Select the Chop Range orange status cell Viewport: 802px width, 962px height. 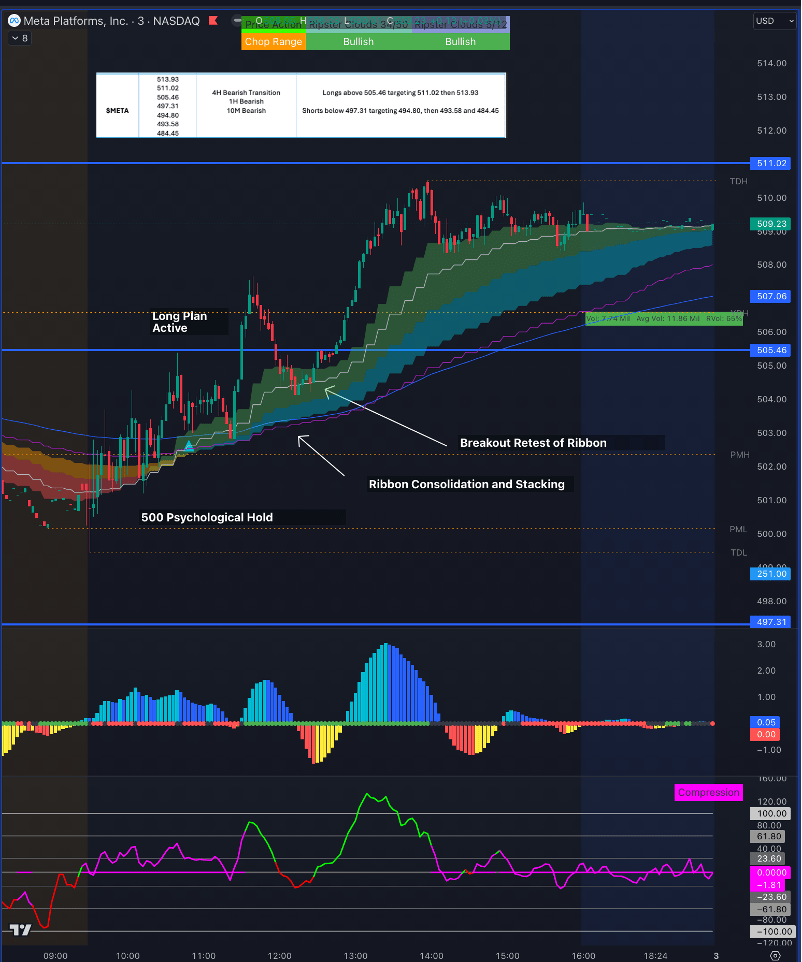(x=273, y=42)
